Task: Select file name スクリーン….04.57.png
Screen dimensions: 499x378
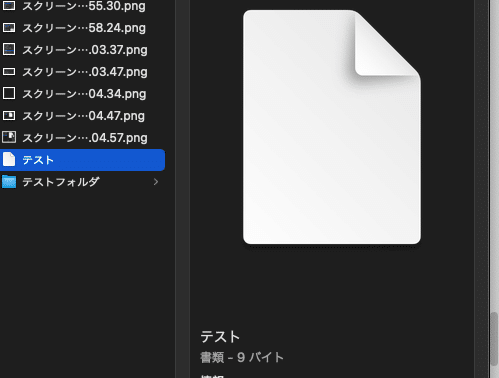Action: click(85, 138)
